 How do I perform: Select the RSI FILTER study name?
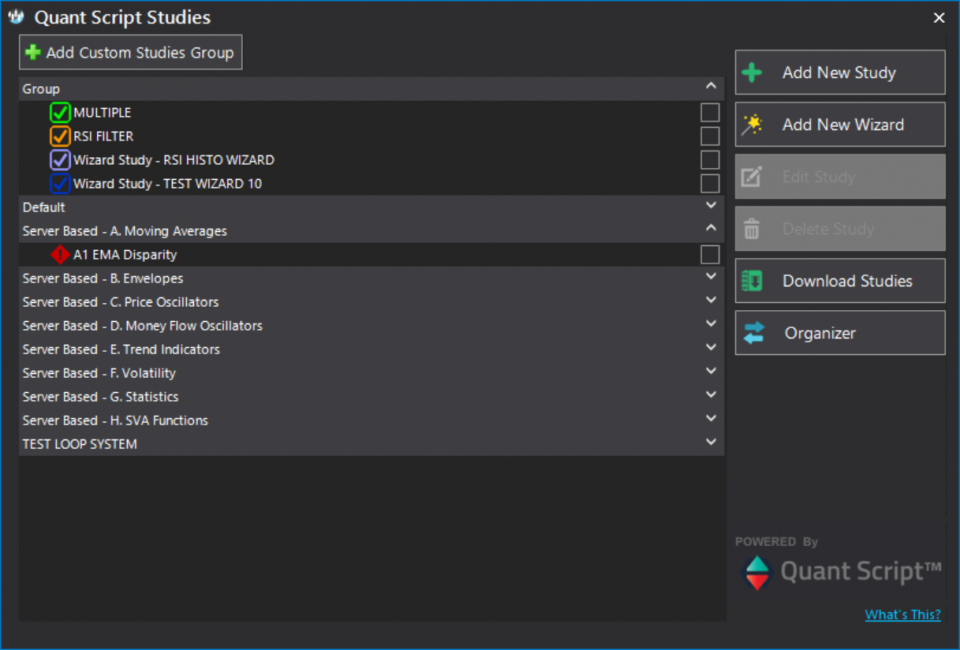coord(103,136)
